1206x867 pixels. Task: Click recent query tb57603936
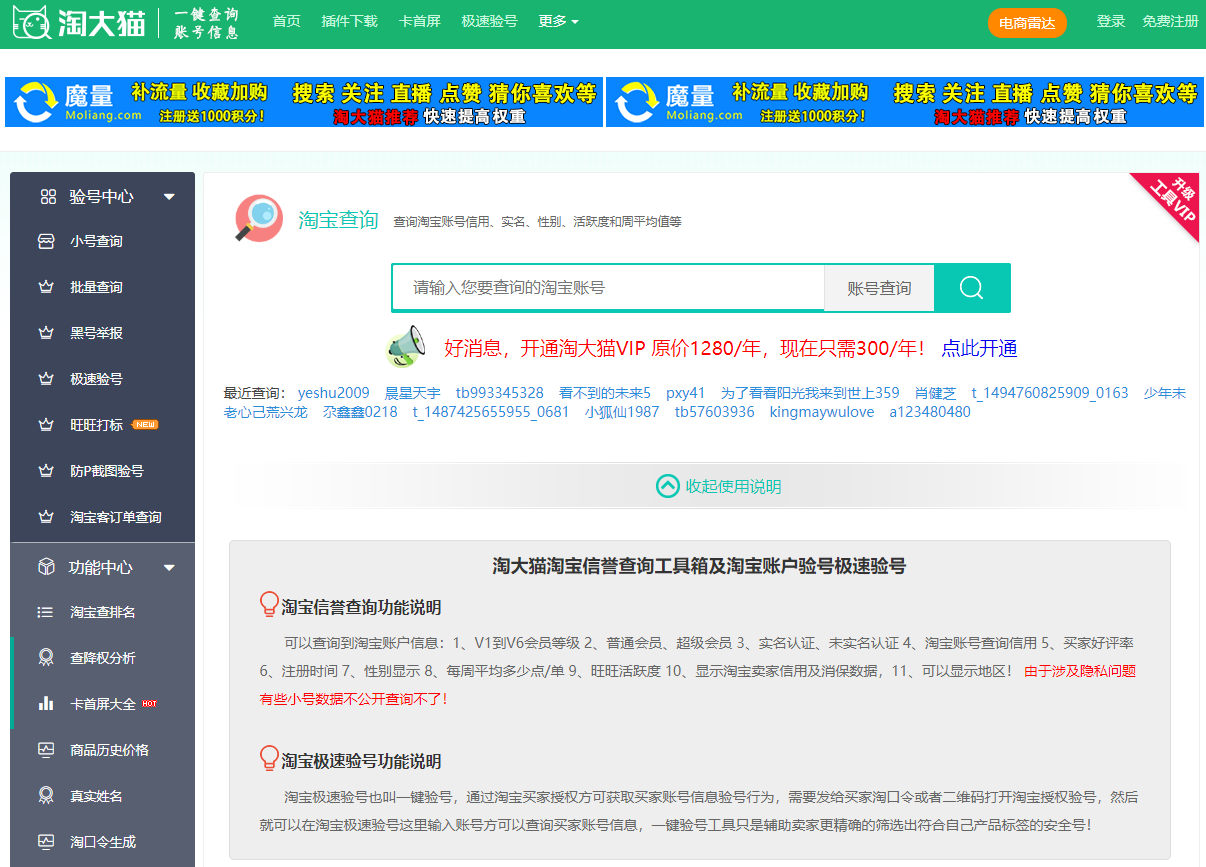(715, 412)
